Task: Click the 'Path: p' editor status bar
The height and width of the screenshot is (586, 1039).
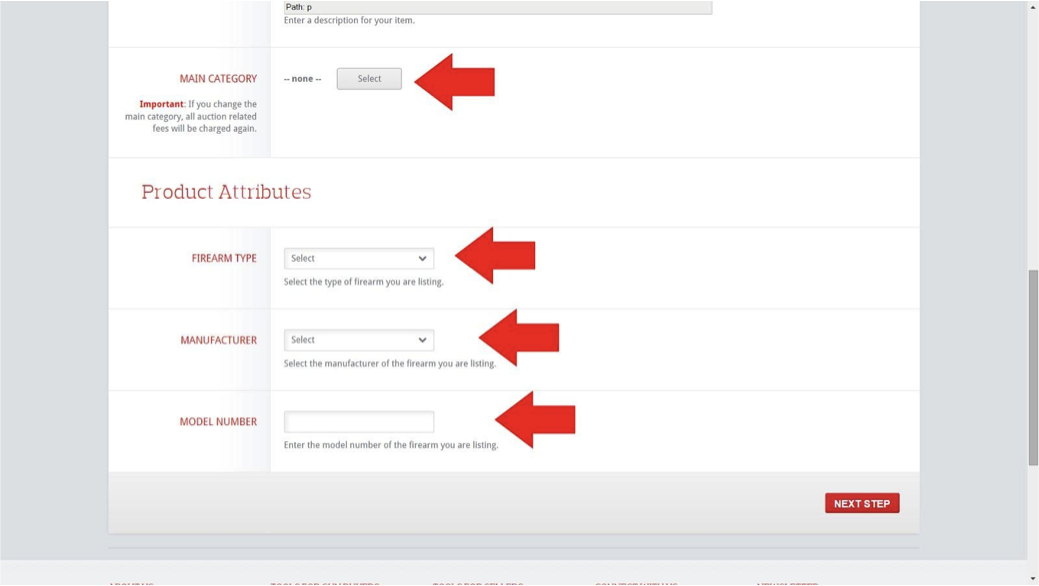Action: tap(497, 7)
